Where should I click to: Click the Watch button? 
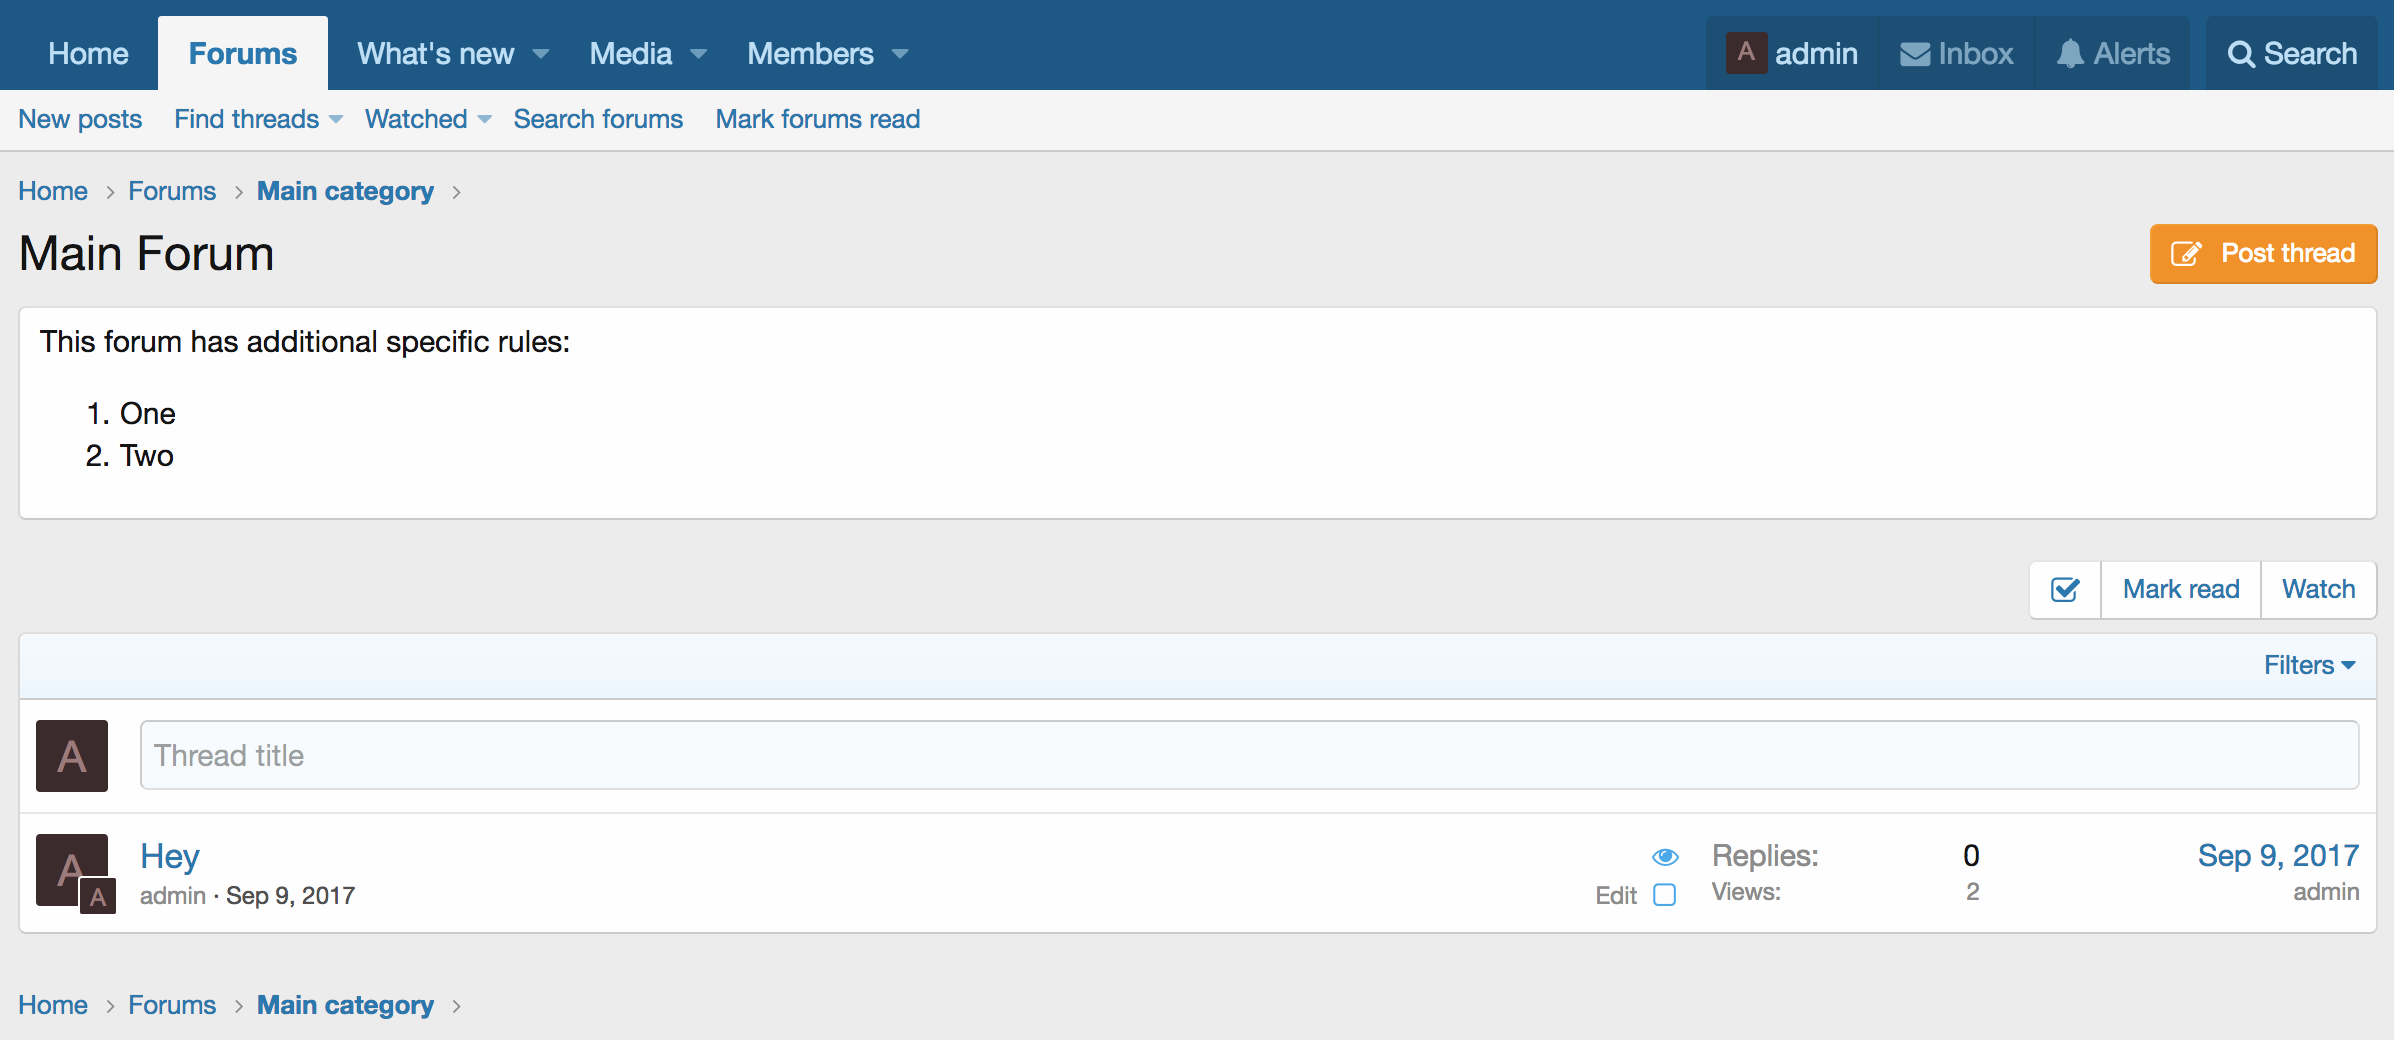coord(2319,590)
